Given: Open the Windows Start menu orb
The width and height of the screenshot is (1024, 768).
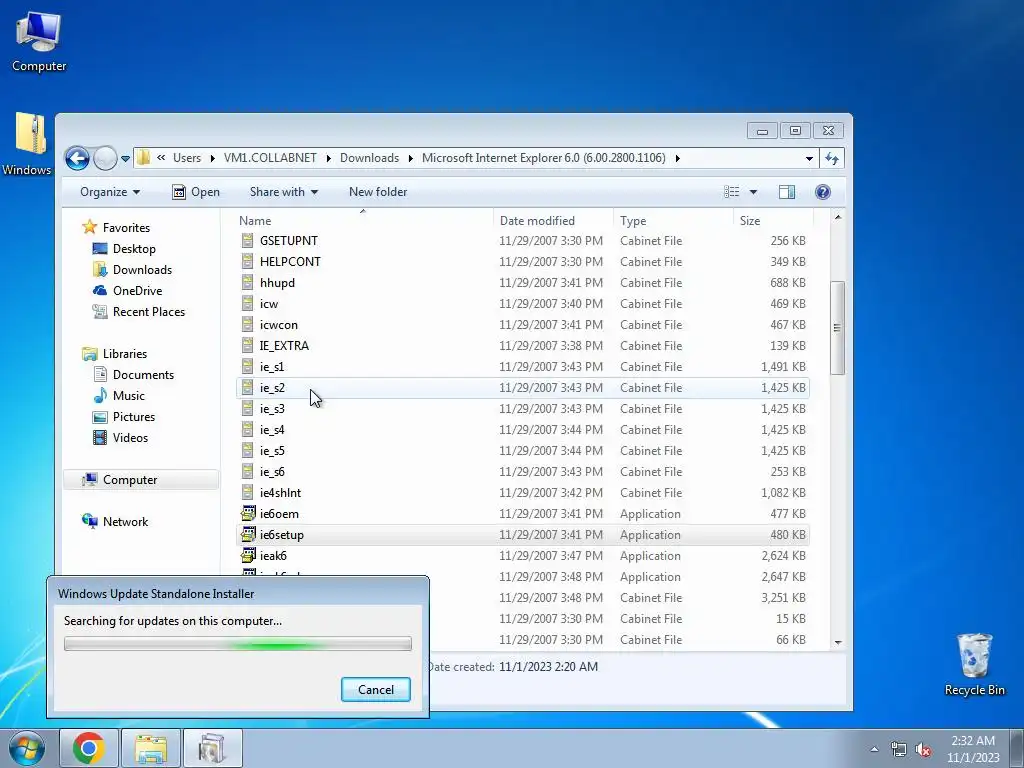Looking at the screenshot, I should pyautogui.click(x=27, y=748).
